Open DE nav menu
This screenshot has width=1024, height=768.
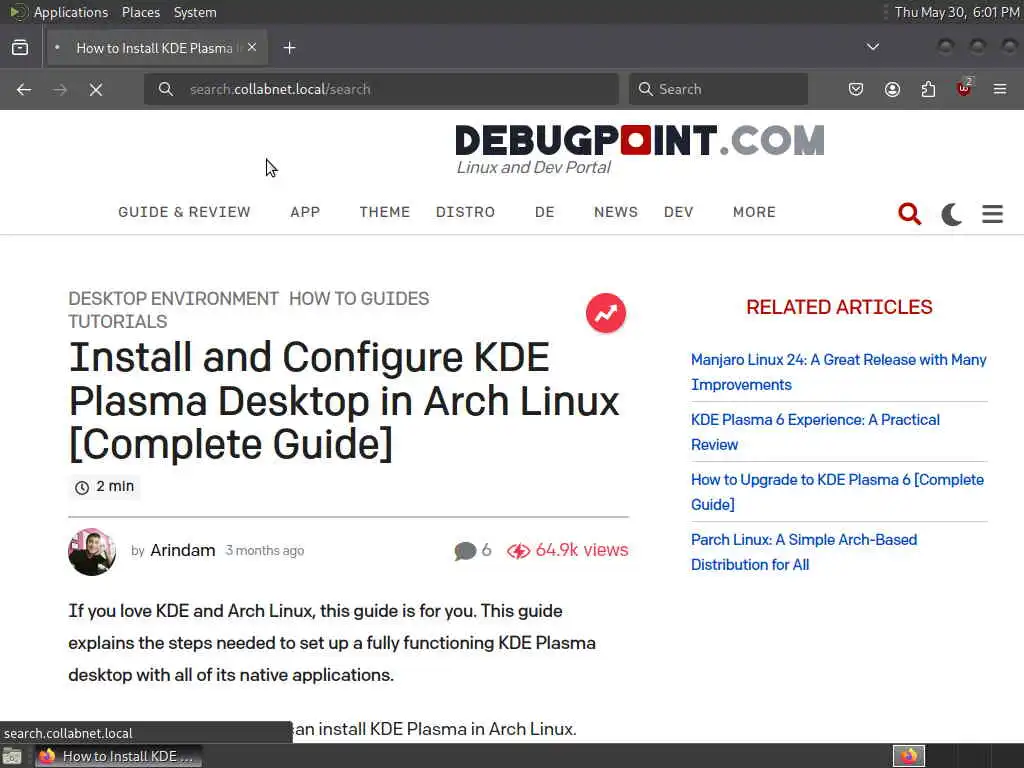[545, 212]
